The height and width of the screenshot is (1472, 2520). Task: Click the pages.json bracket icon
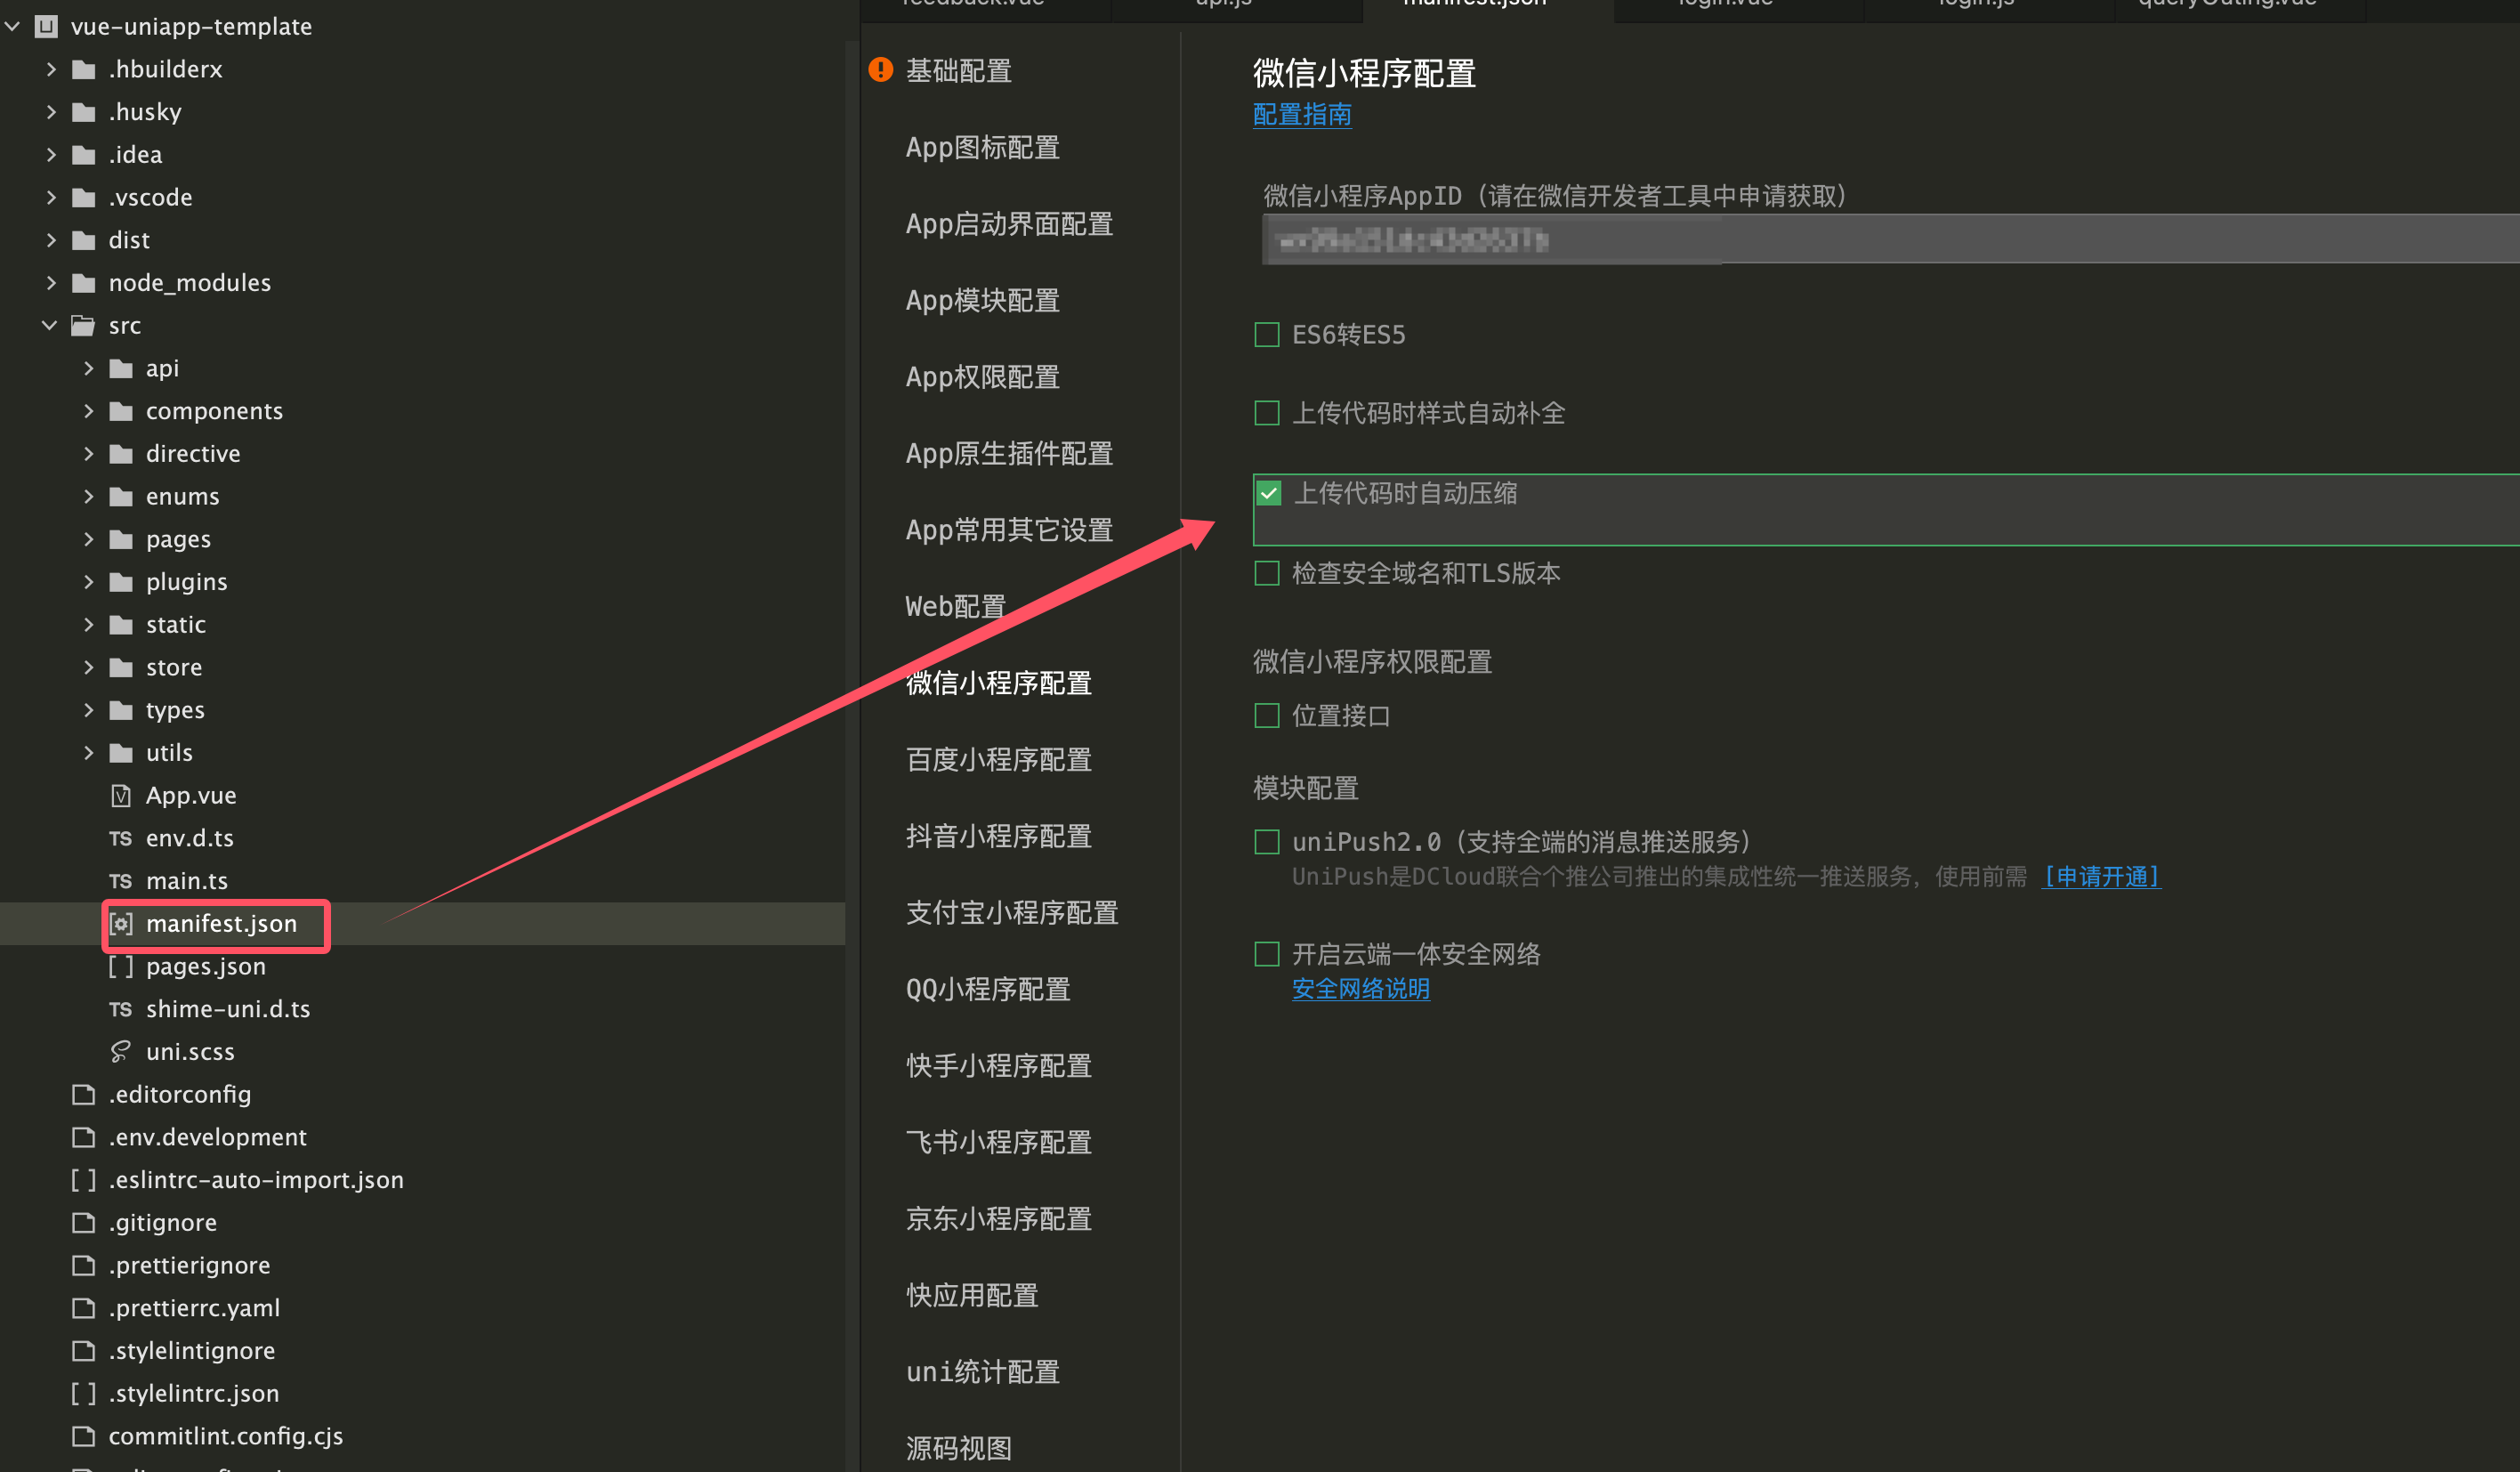coord(121,967)
